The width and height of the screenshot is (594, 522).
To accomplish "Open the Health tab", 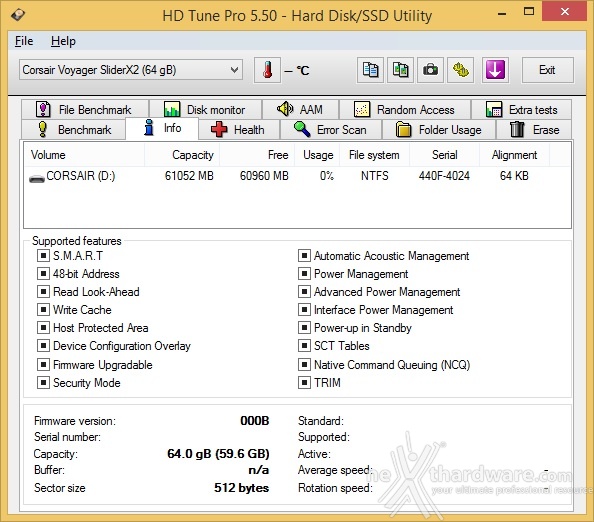I will (x=239, y=130).
